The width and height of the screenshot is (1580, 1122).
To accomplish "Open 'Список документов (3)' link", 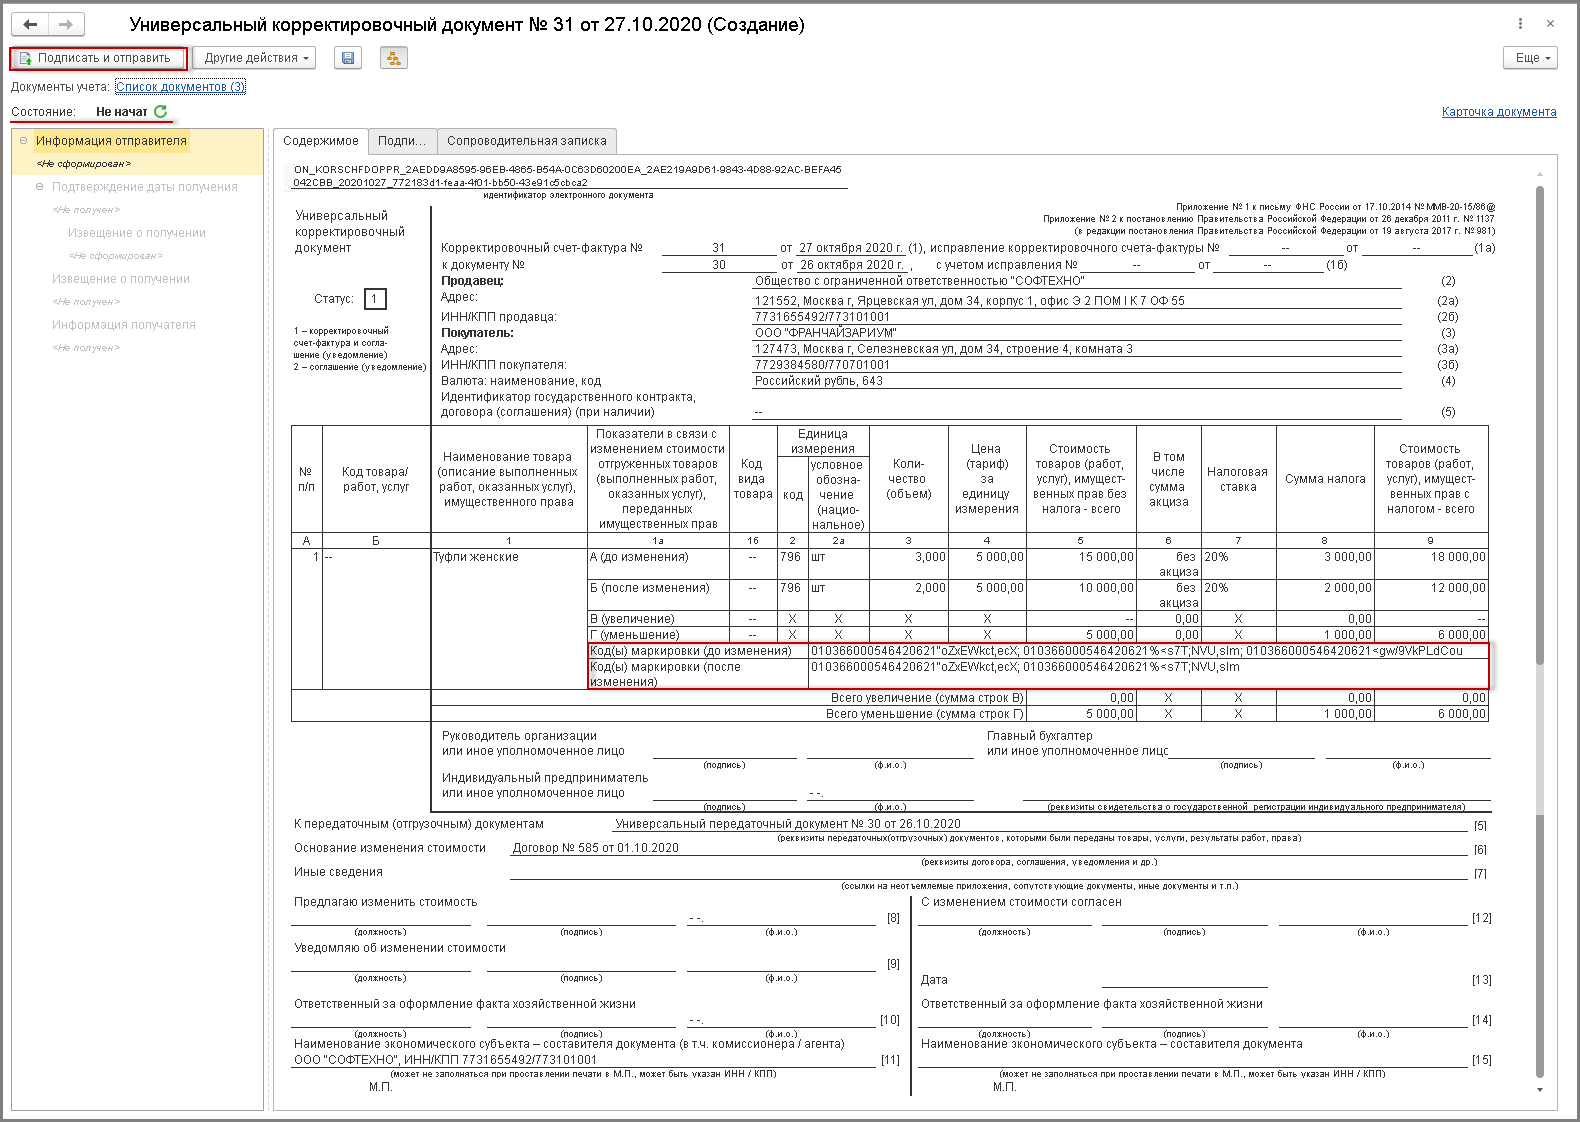I will pos(180,87).
